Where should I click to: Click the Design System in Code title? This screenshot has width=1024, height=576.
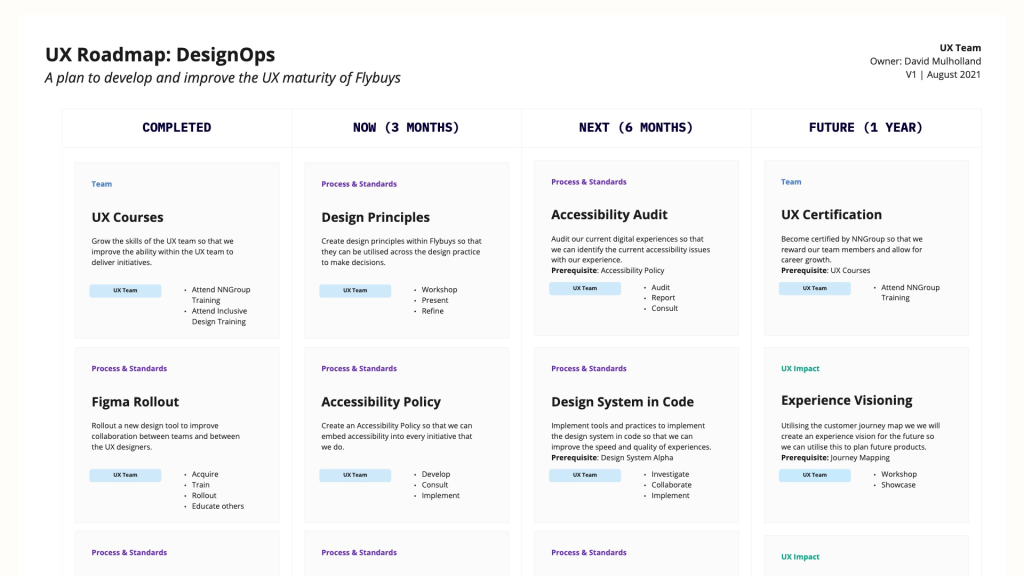pos(622,402)
